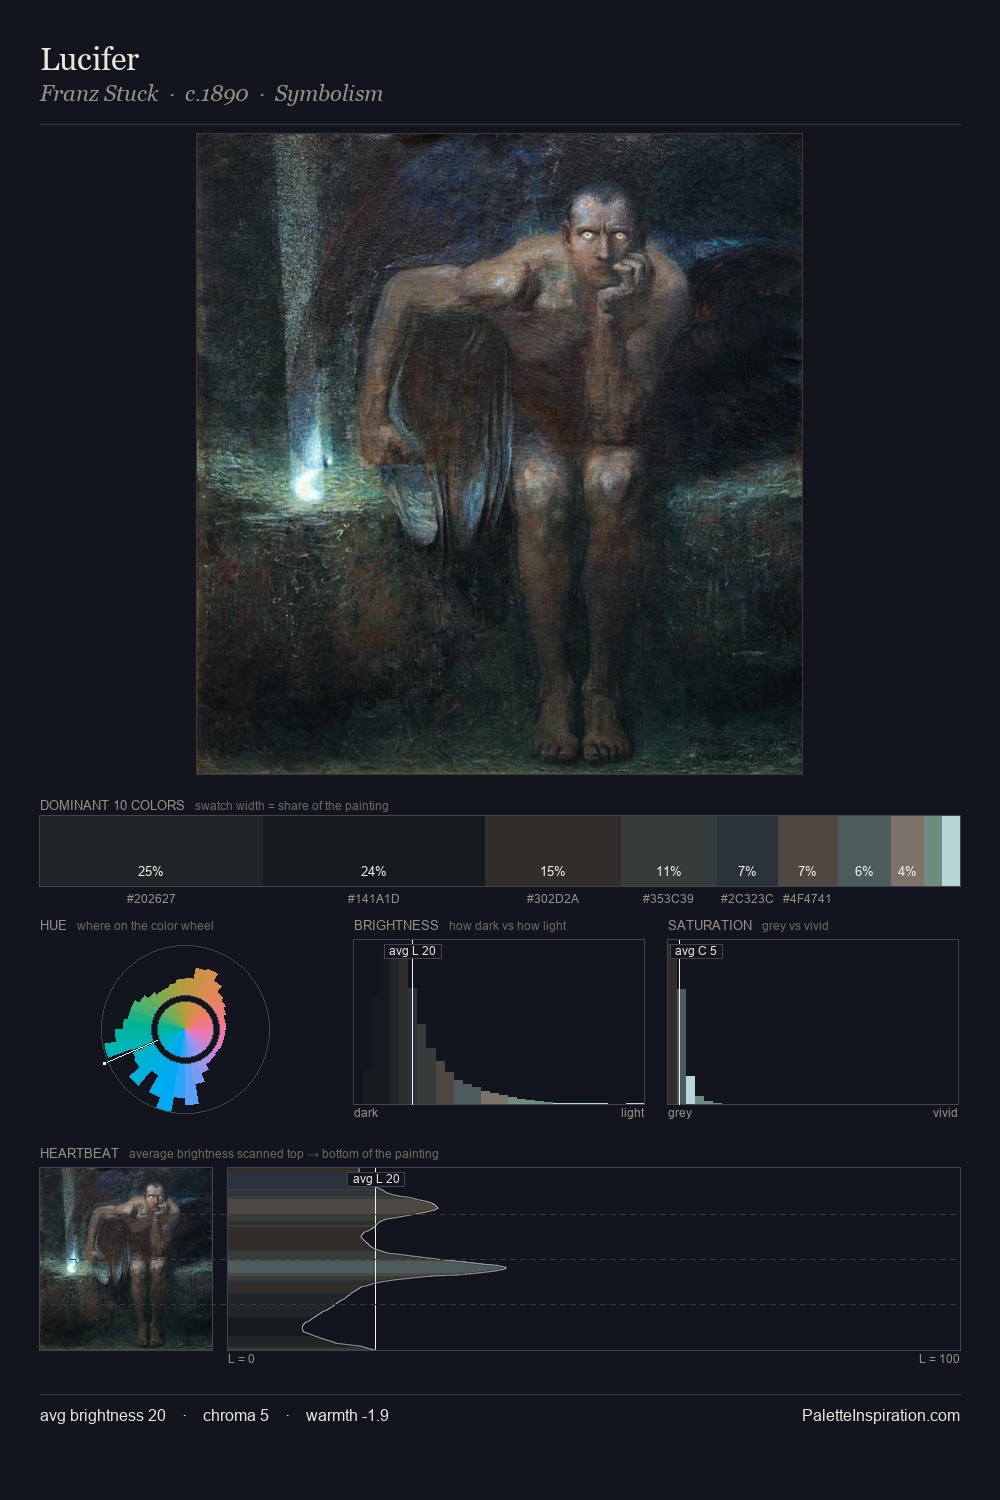The width and height of the screenshot is (1000, 1500).
Task: Click the 25% swatch #202627
Action: coord(151,851)
